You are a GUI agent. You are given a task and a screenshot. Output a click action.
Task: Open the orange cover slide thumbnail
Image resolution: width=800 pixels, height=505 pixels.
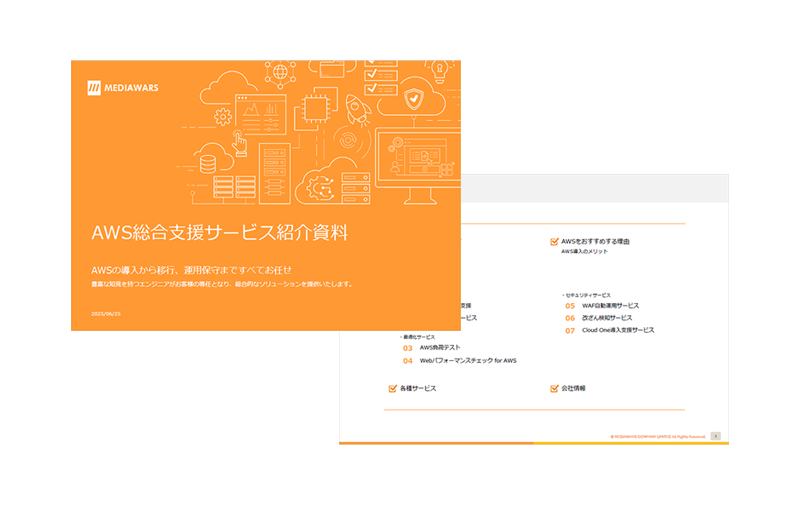point(266,195)
